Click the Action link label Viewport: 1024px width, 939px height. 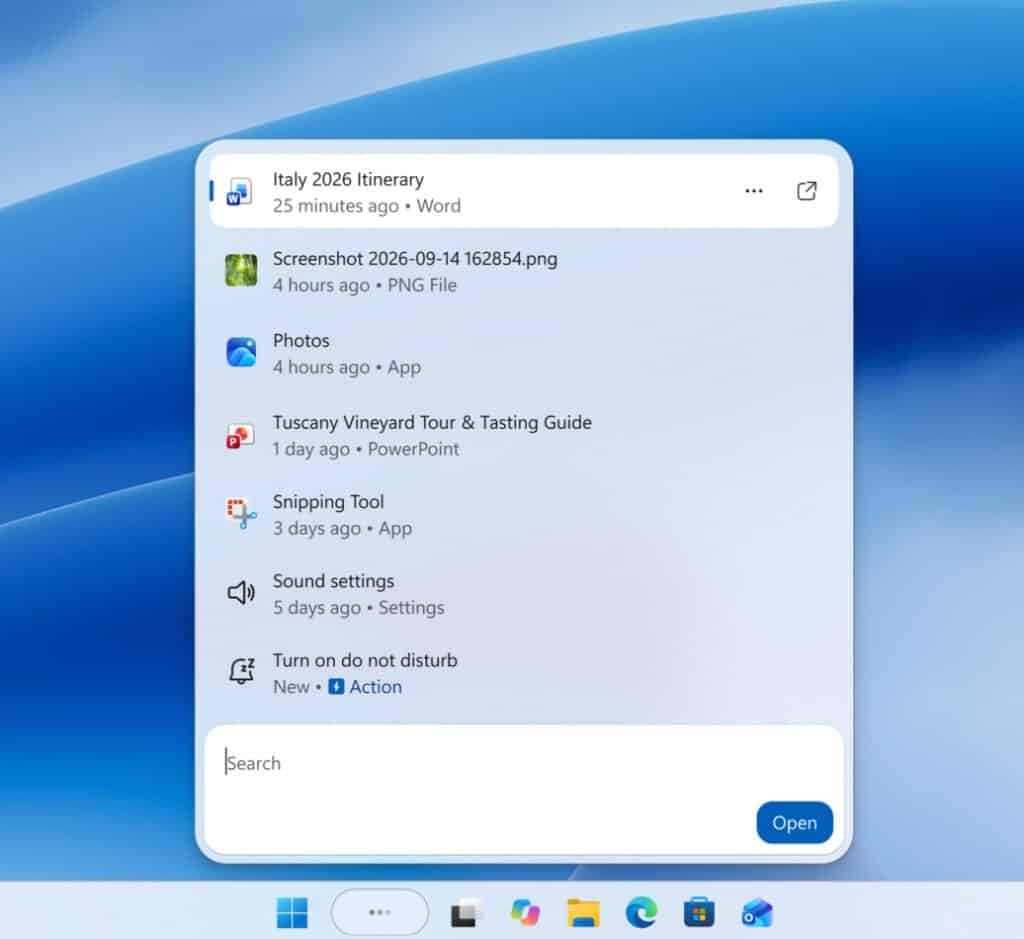376,687
